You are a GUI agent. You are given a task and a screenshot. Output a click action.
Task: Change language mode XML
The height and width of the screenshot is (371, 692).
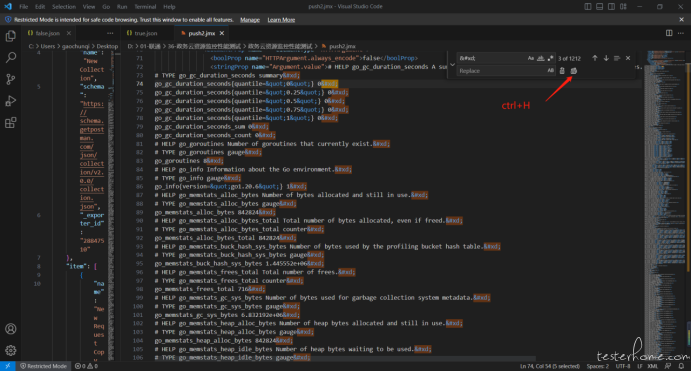(x=653, y=366)
